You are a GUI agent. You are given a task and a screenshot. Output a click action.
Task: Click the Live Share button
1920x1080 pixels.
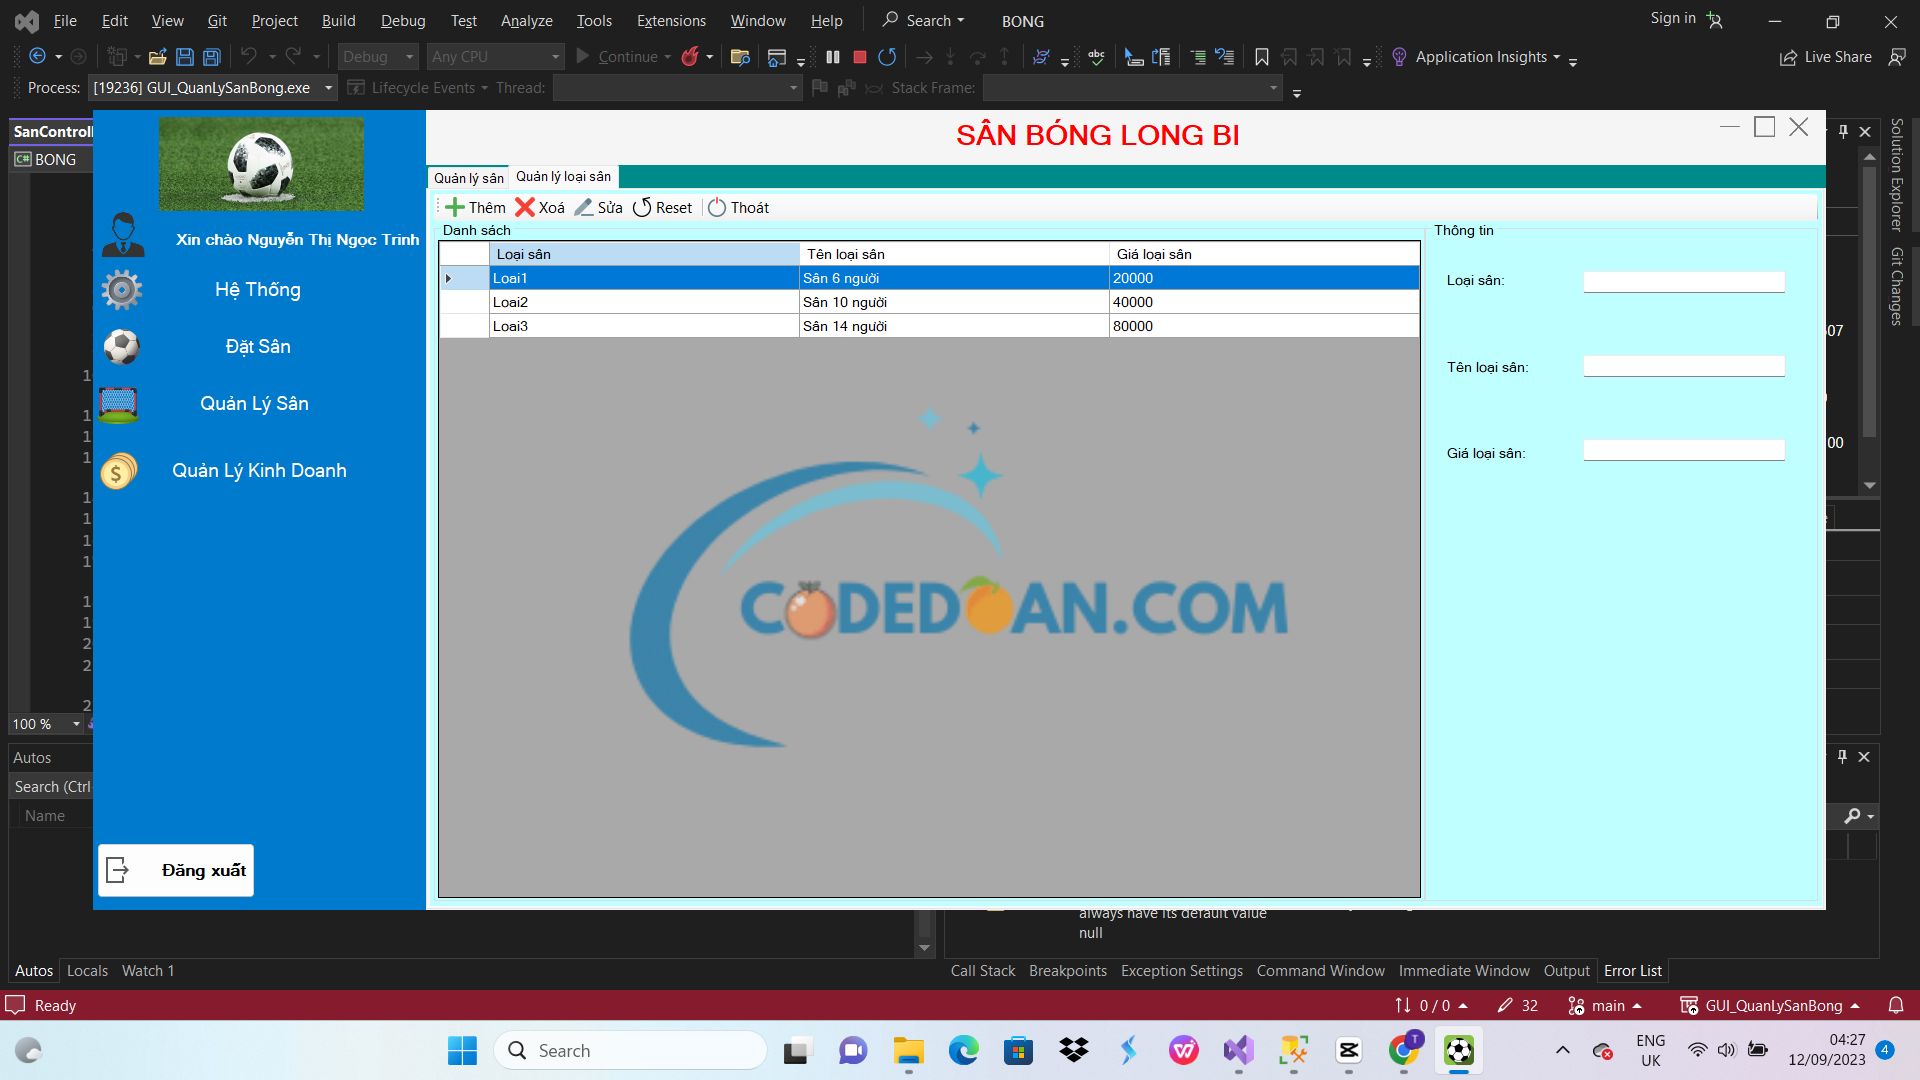tap(1826, 57)
